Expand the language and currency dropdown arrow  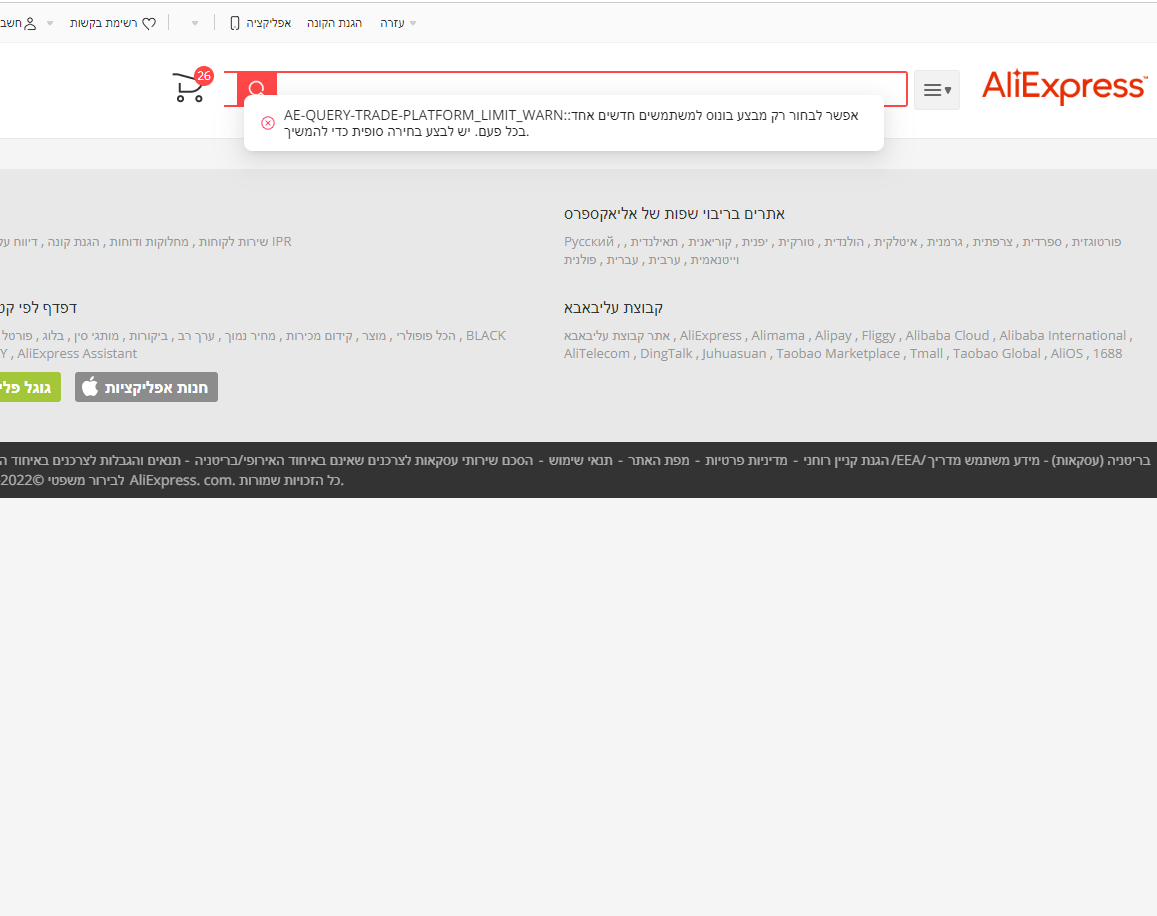click(x=195, y=24)
